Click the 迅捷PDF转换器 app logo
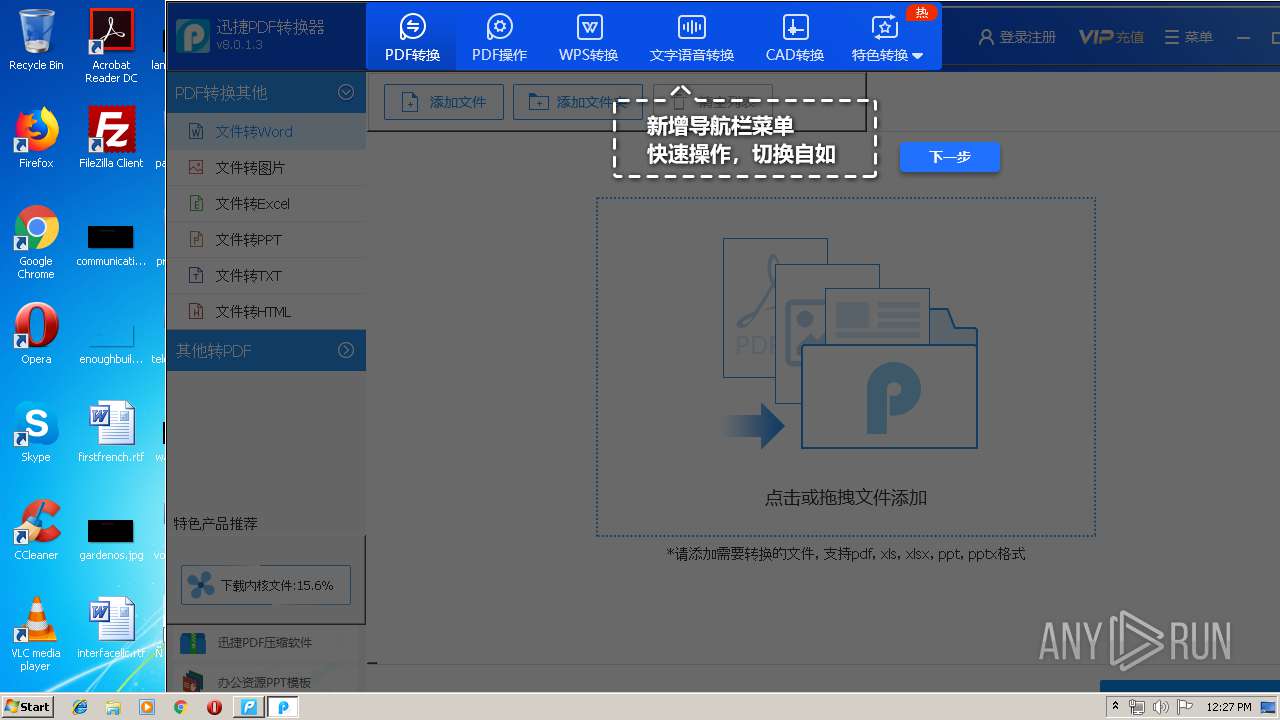 click(193, 35)
